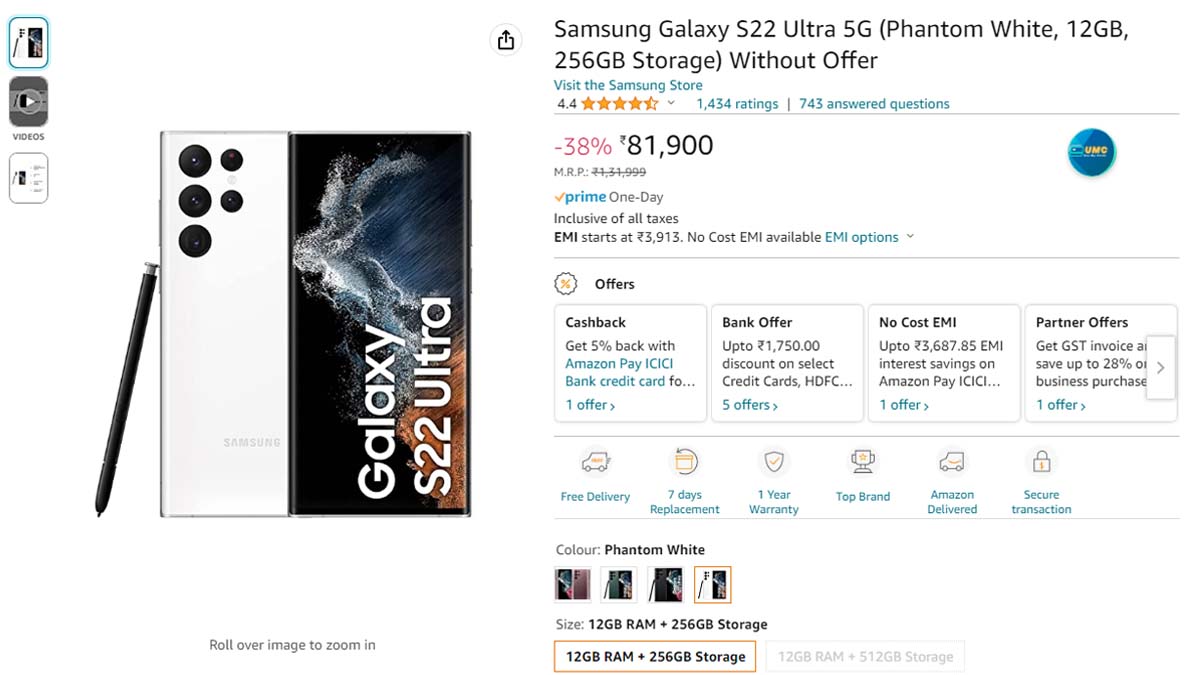Choose the burgundy phone colour swatch
Screen dimensions: 1200x675
pos(573,585)
